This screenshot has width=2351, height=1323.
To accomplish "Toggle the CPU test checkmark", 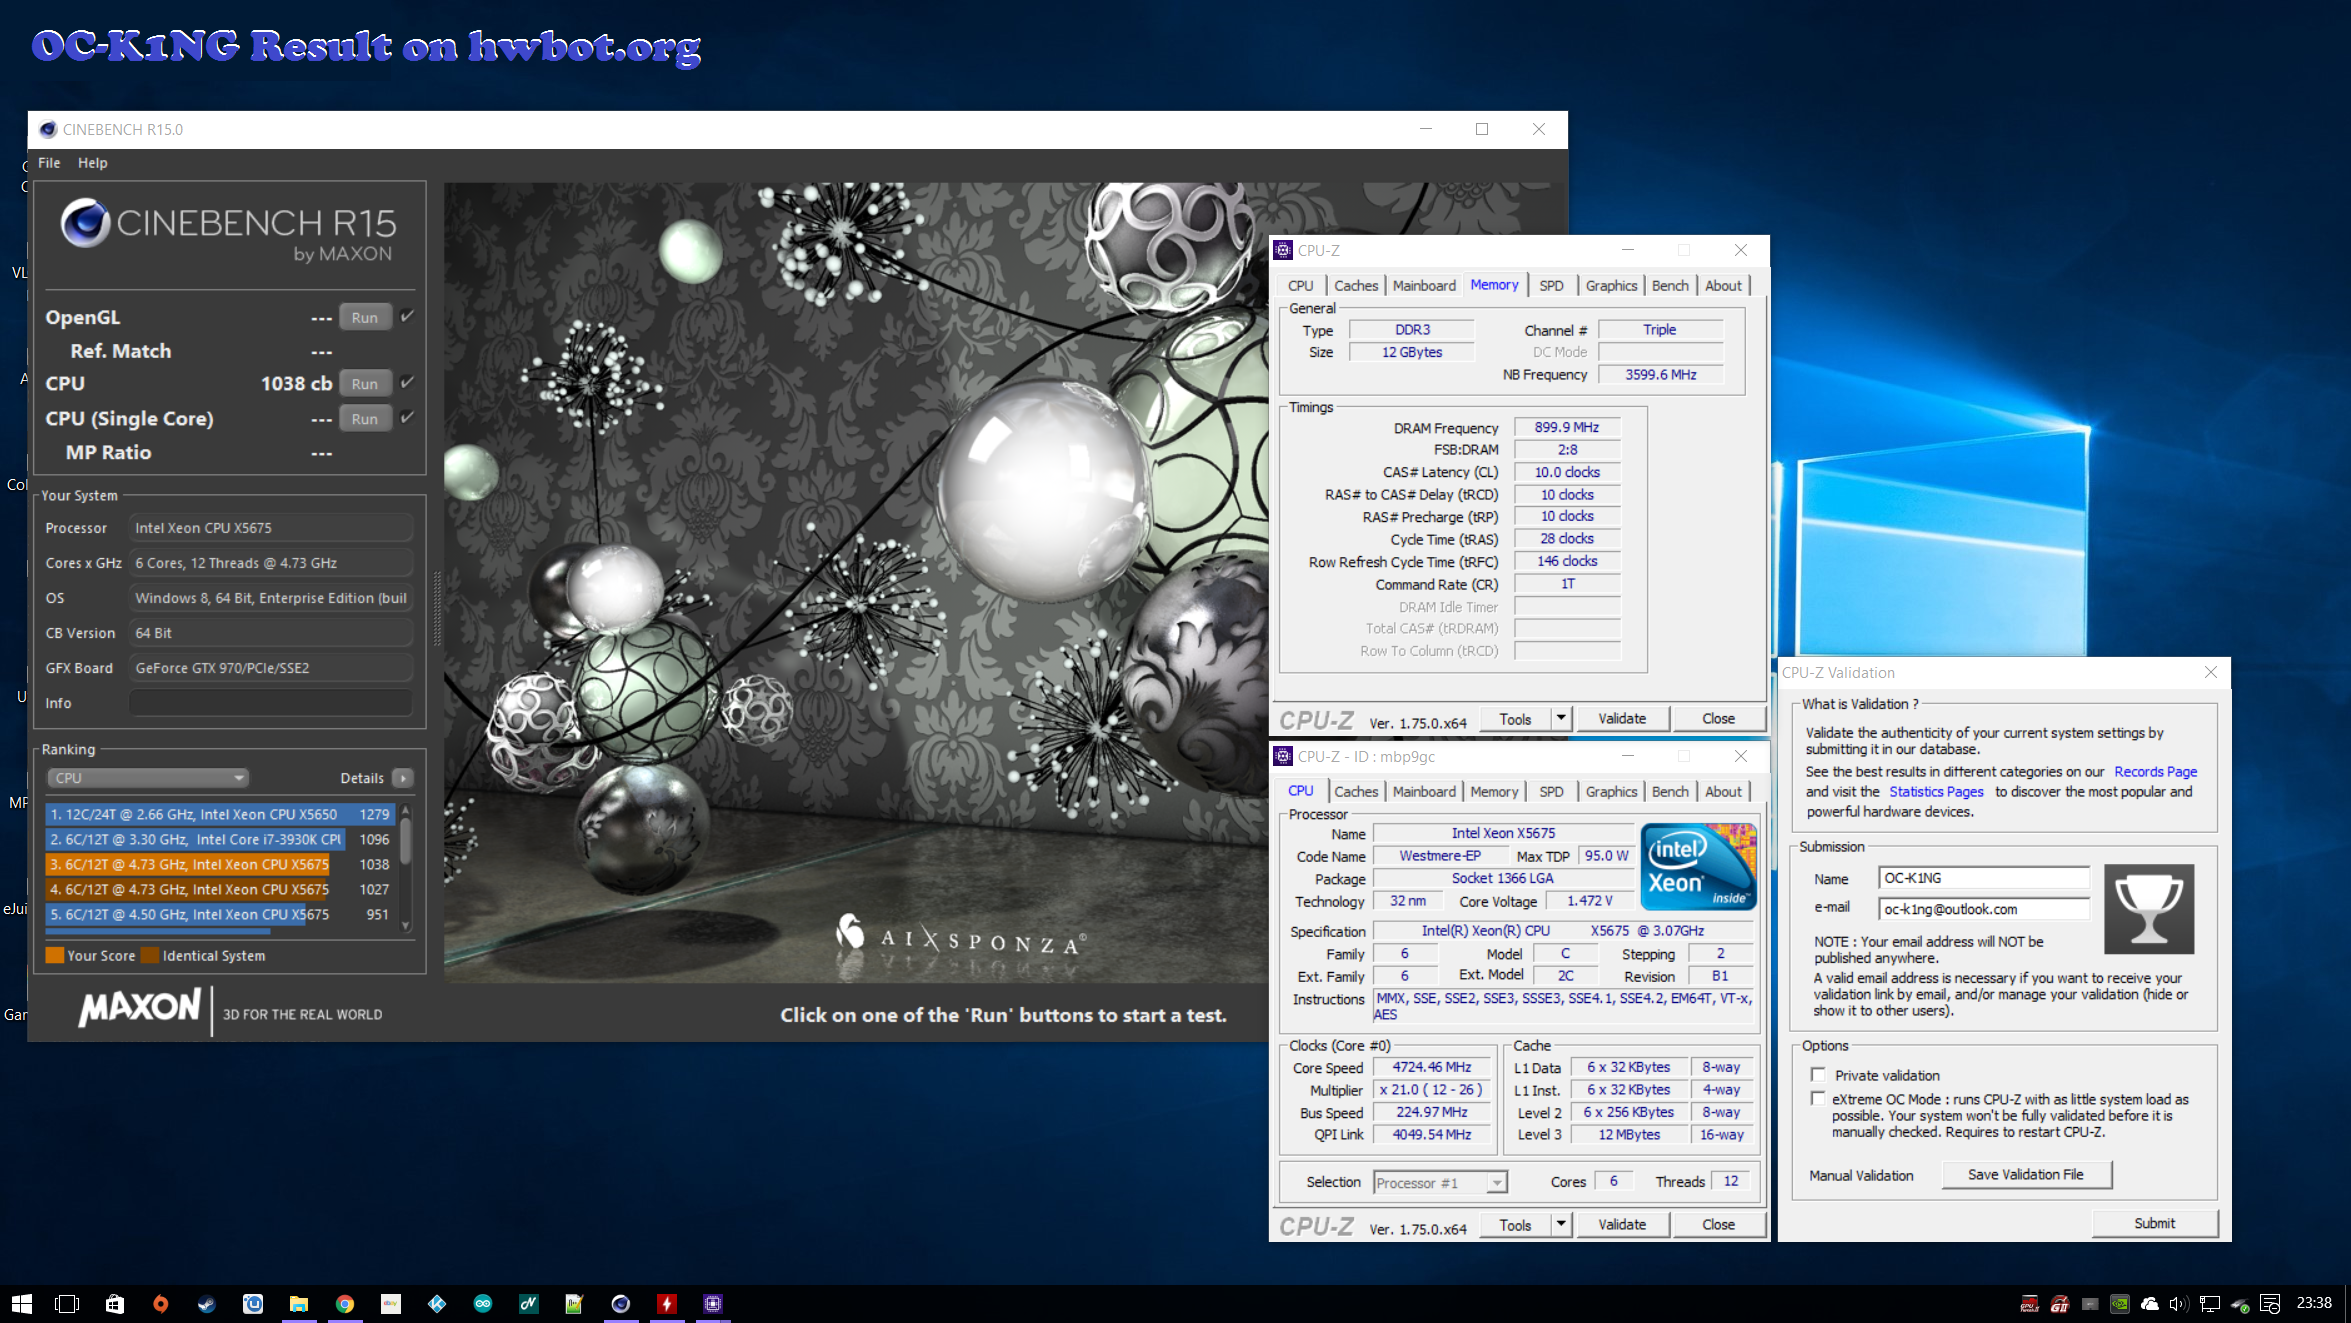I will click(x=407, y=383).
